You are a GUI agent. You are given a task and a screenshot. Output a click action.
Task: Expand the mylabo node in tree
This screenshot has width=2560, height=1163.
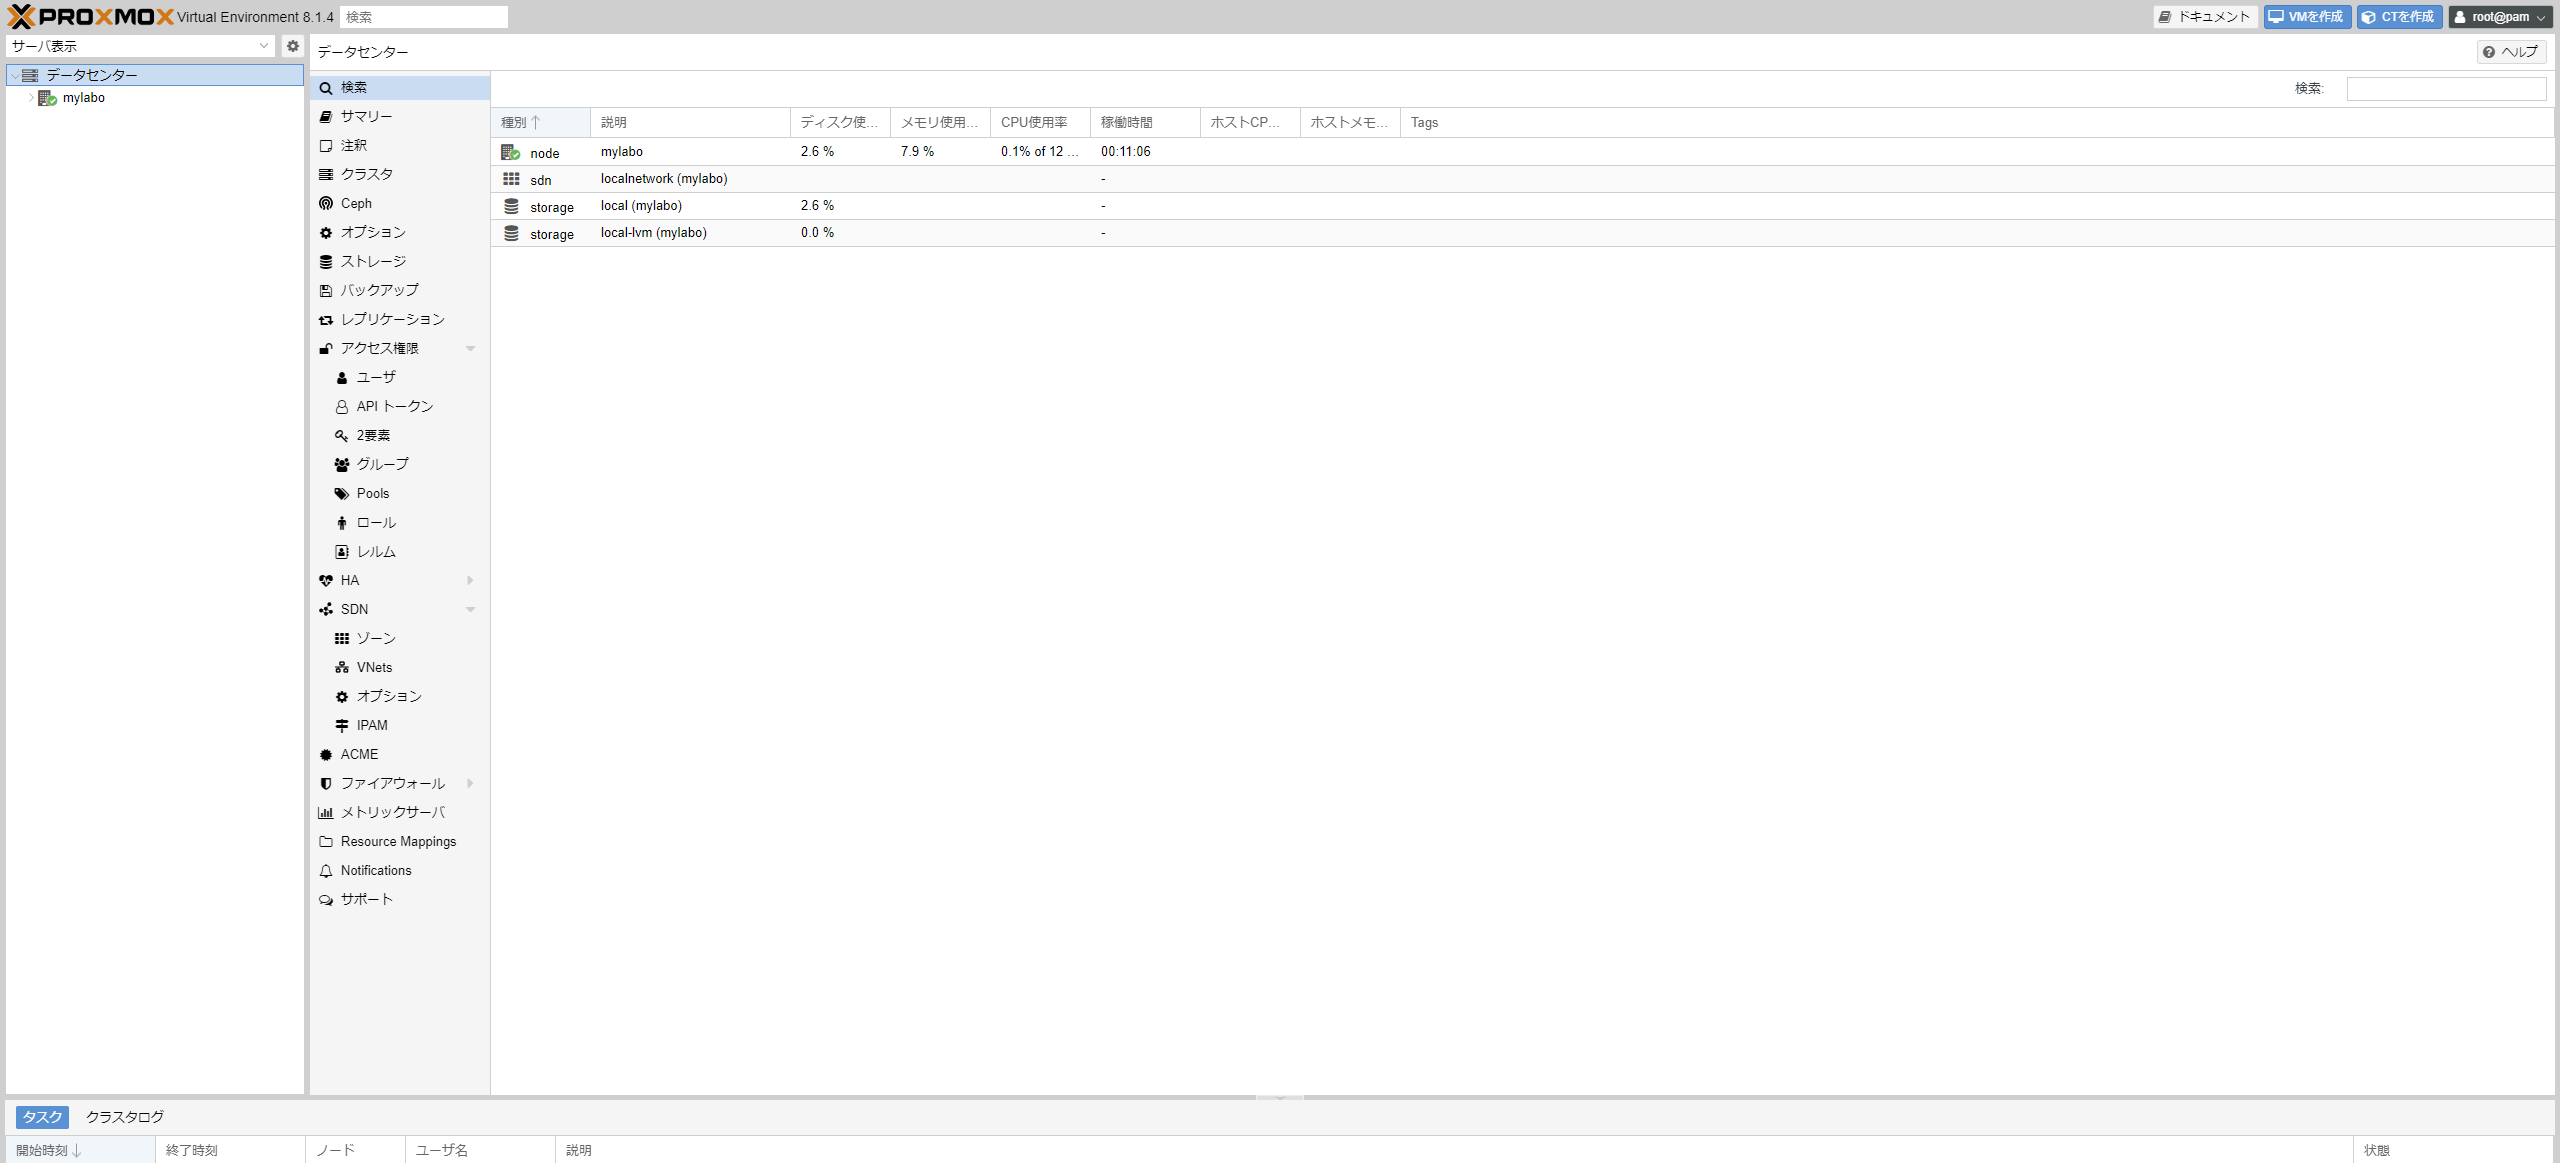(31, 98)
